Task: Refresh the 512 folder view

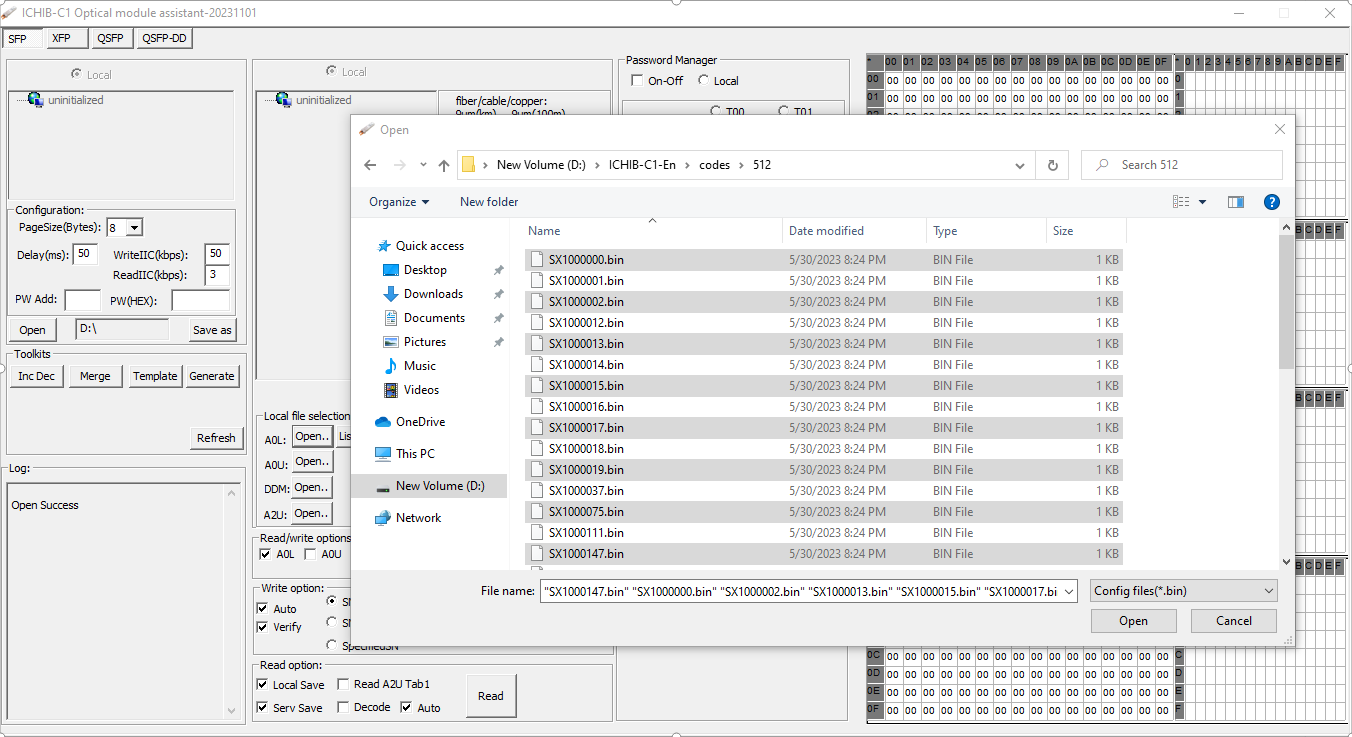Action: 1052,165
